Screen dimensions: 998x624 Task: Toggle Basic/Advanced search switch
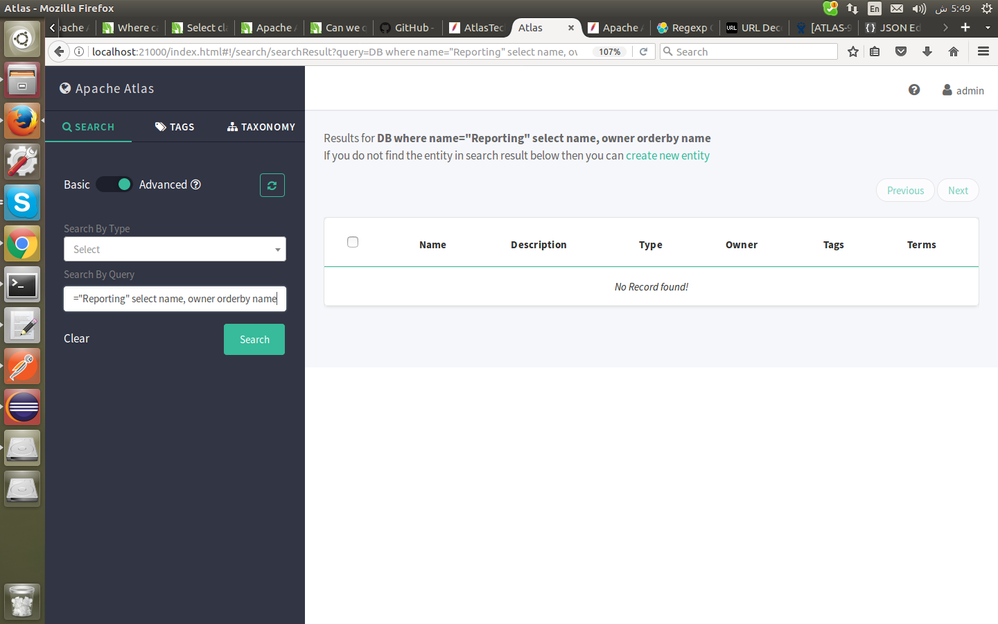[x=115, y=185]
